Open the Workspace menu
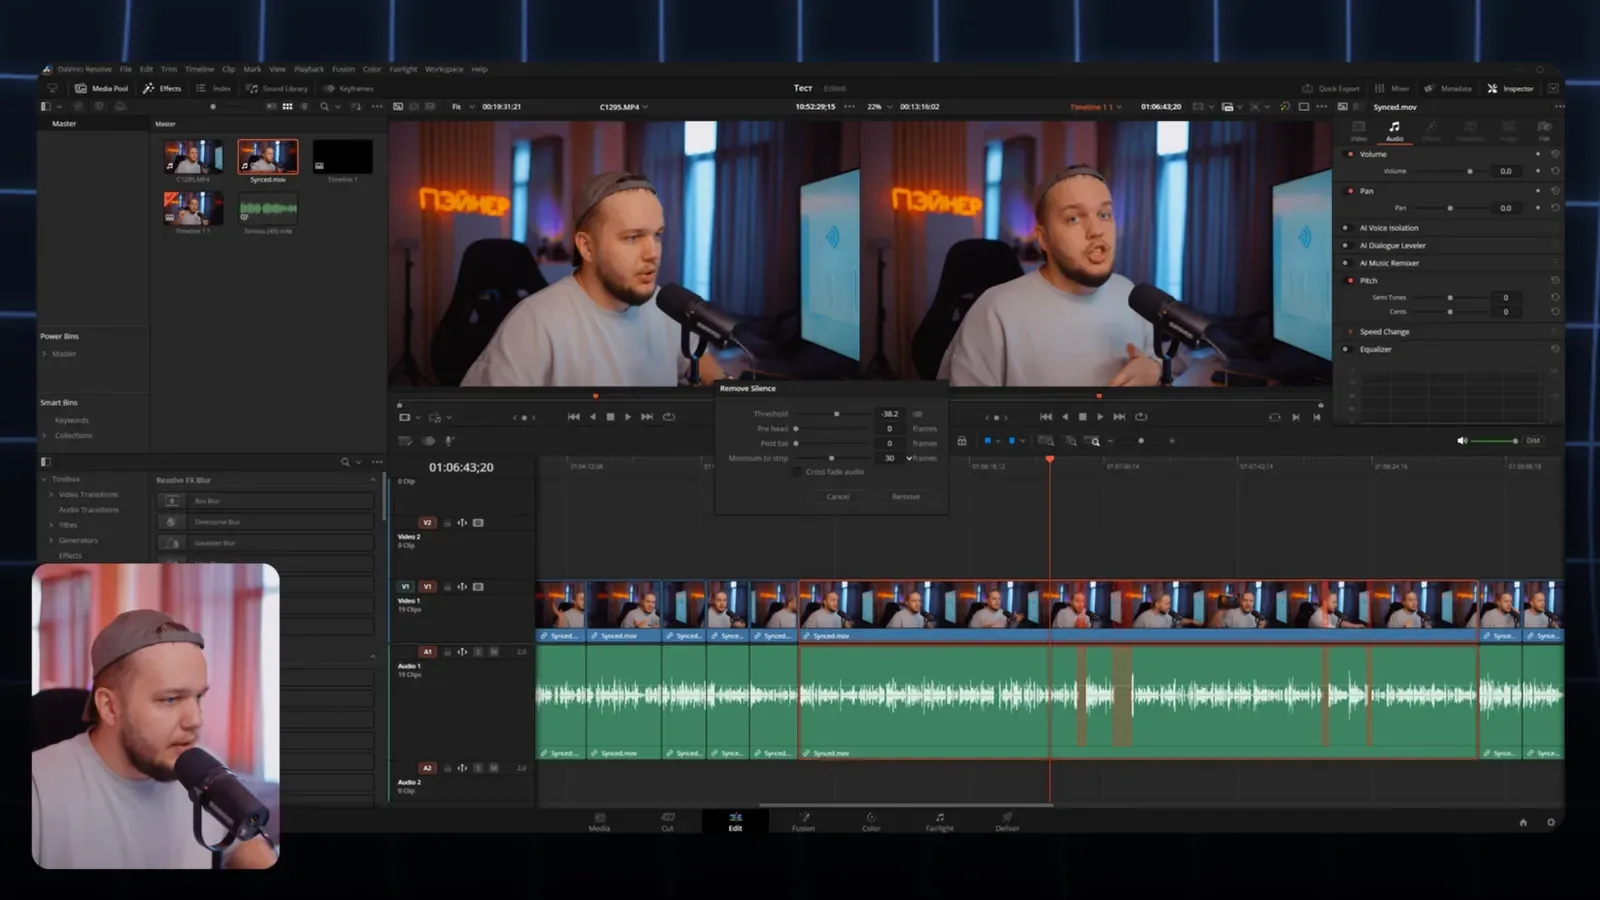This screenshot has width=1600, height=900. tap(444, 69)
